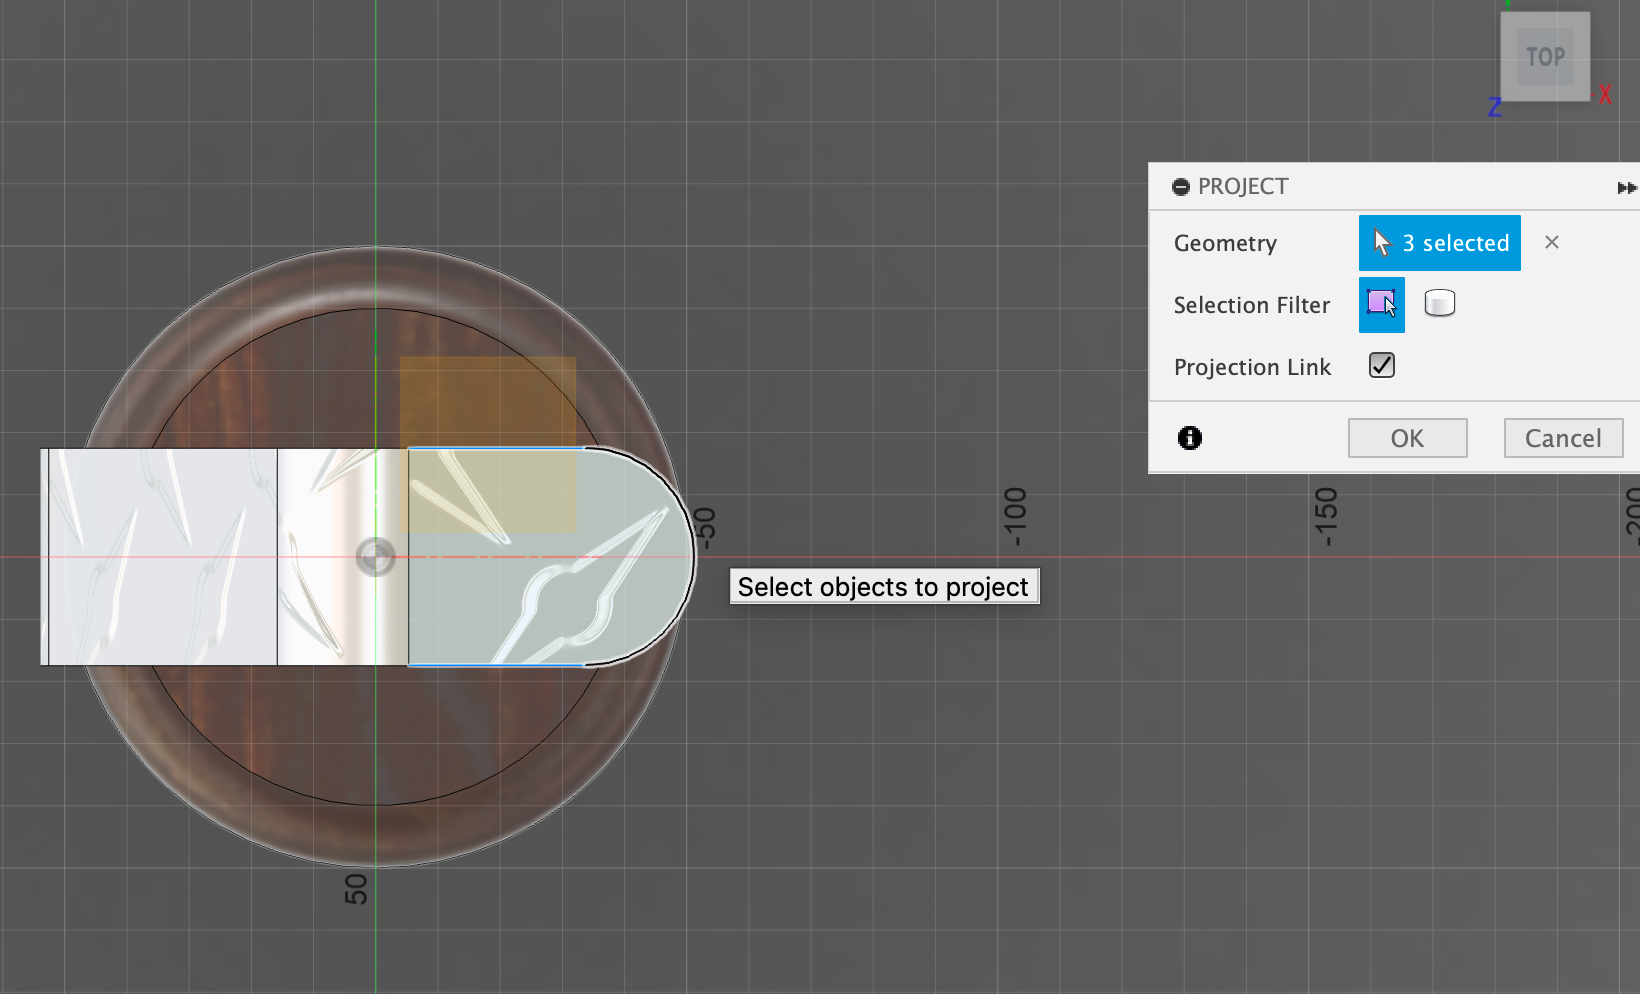Select the orange construction plane square
Image resolution: width=1640 pixels, height=994 pixels.
(487, 400)
